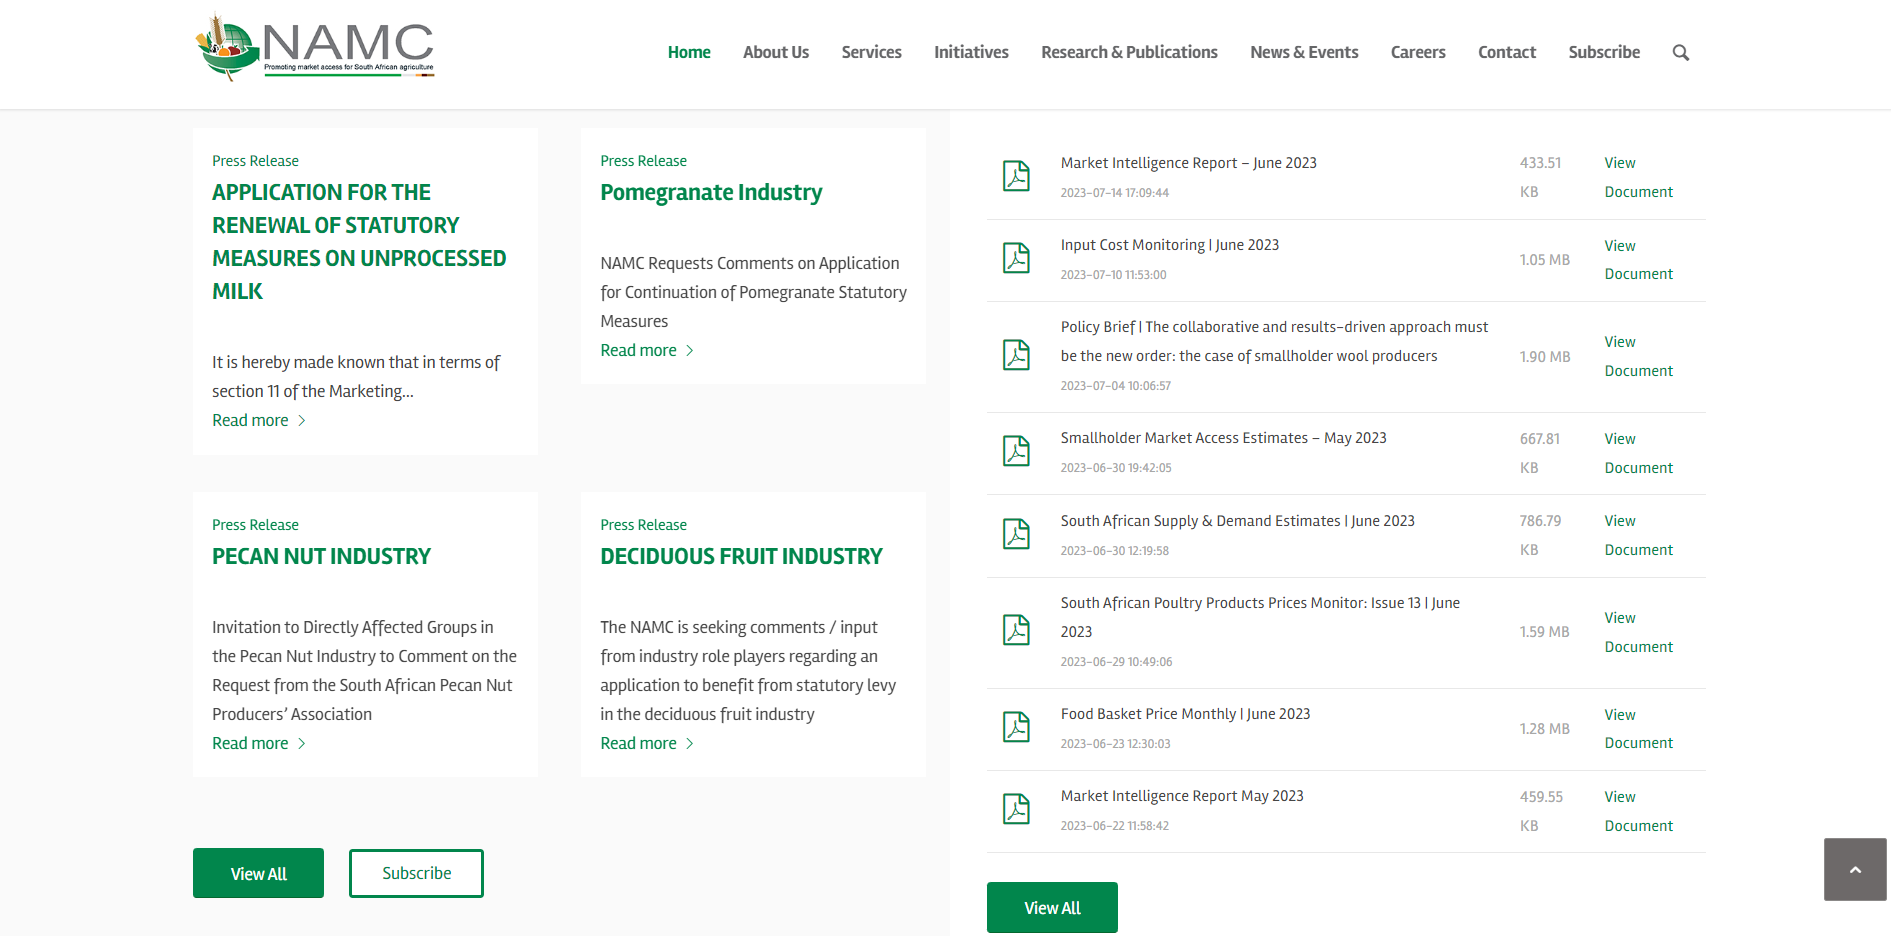Click PDF icon for Poultry Products Prices Monitor
The height and width of the screenshot is (936, 1891).
[x=1016, y=630]
